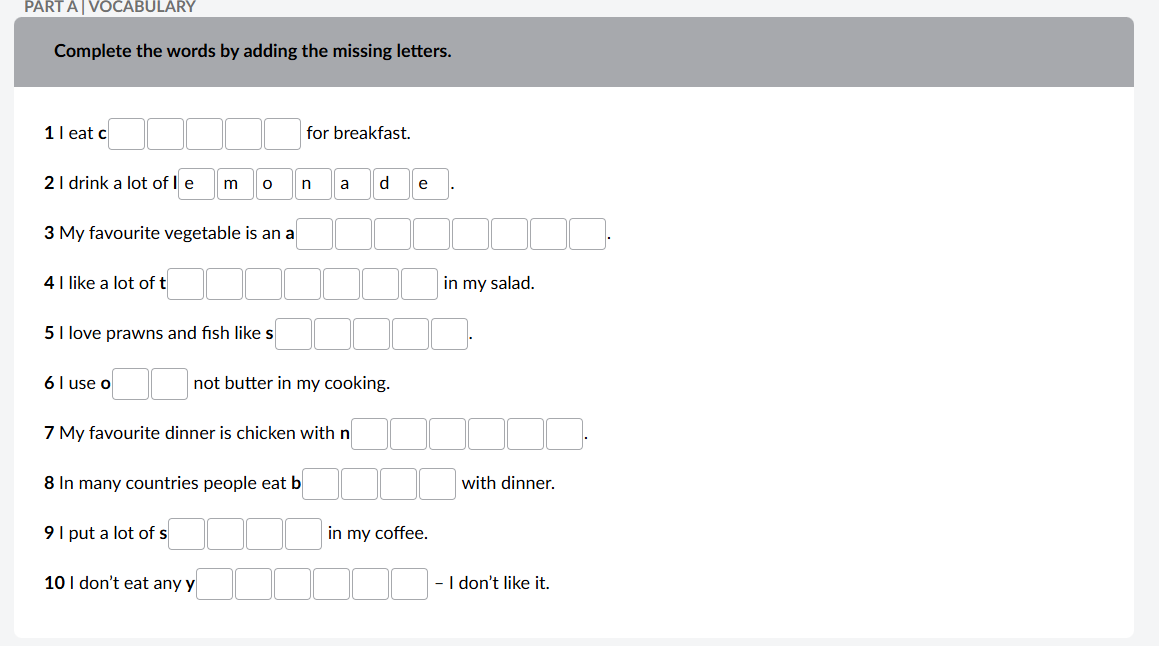Click first letter box after 'c' in sentence 1
Viewport: 1159px width, 646px height.
point(127,133)
